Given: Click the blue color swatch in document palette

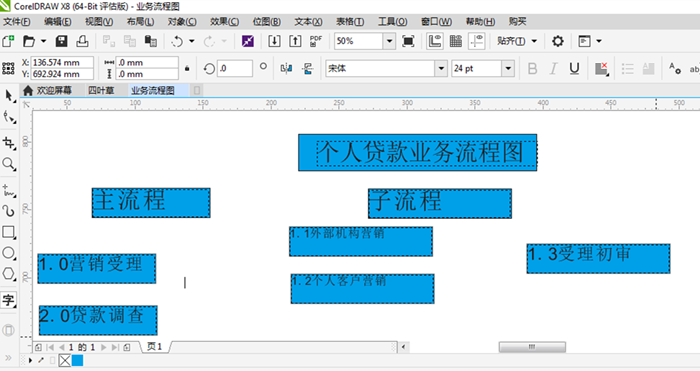Looking at the screenshot, I should [77, 360].
